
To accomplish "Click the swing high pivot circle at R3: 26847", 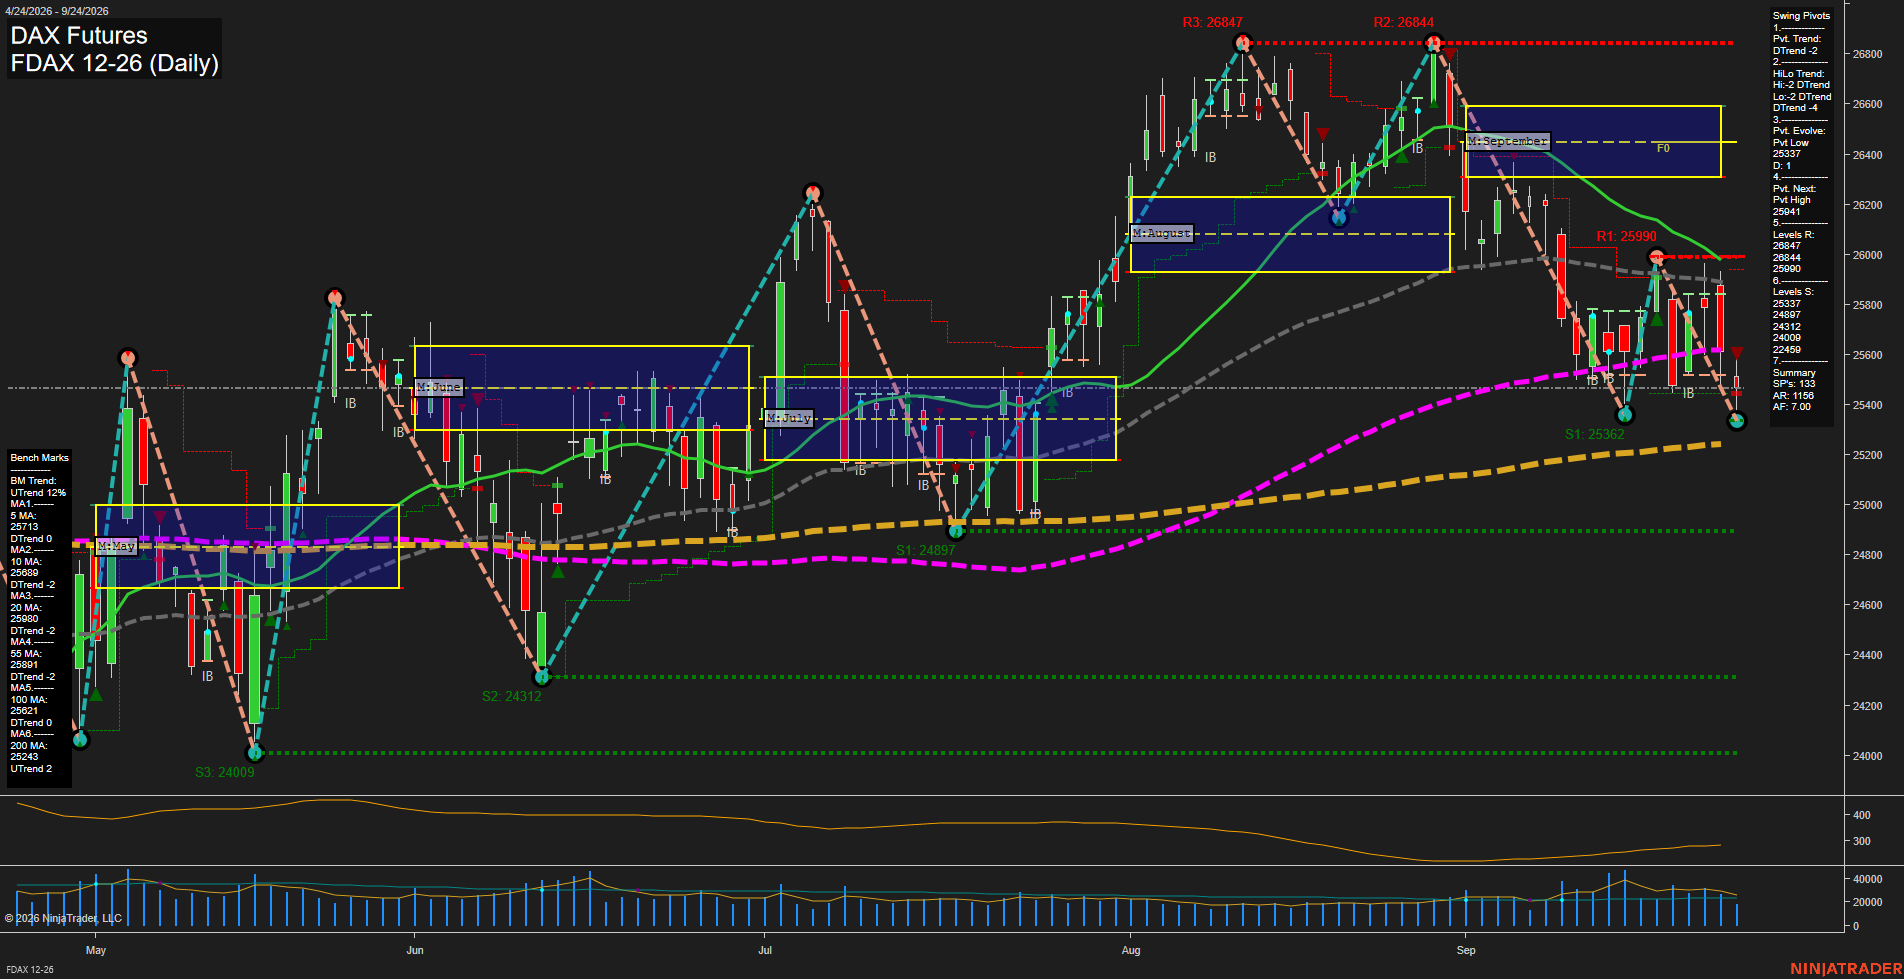I will click(x=1243, y=42).
